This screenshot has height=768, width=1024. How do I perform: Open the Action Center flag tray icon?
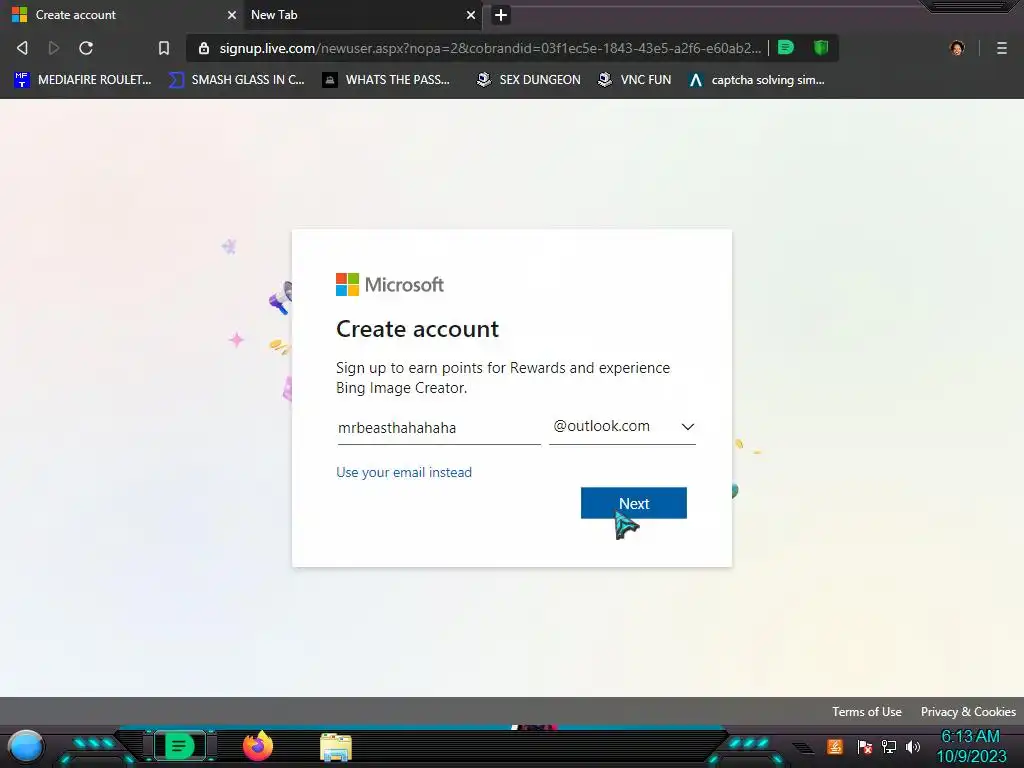tap(865, 746)
